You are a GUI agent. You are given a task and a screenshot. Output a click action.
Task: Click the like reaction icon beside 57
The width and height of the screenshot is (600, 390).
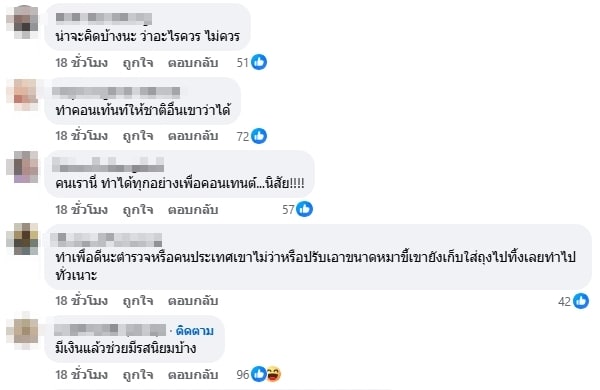tap(305, 209)
